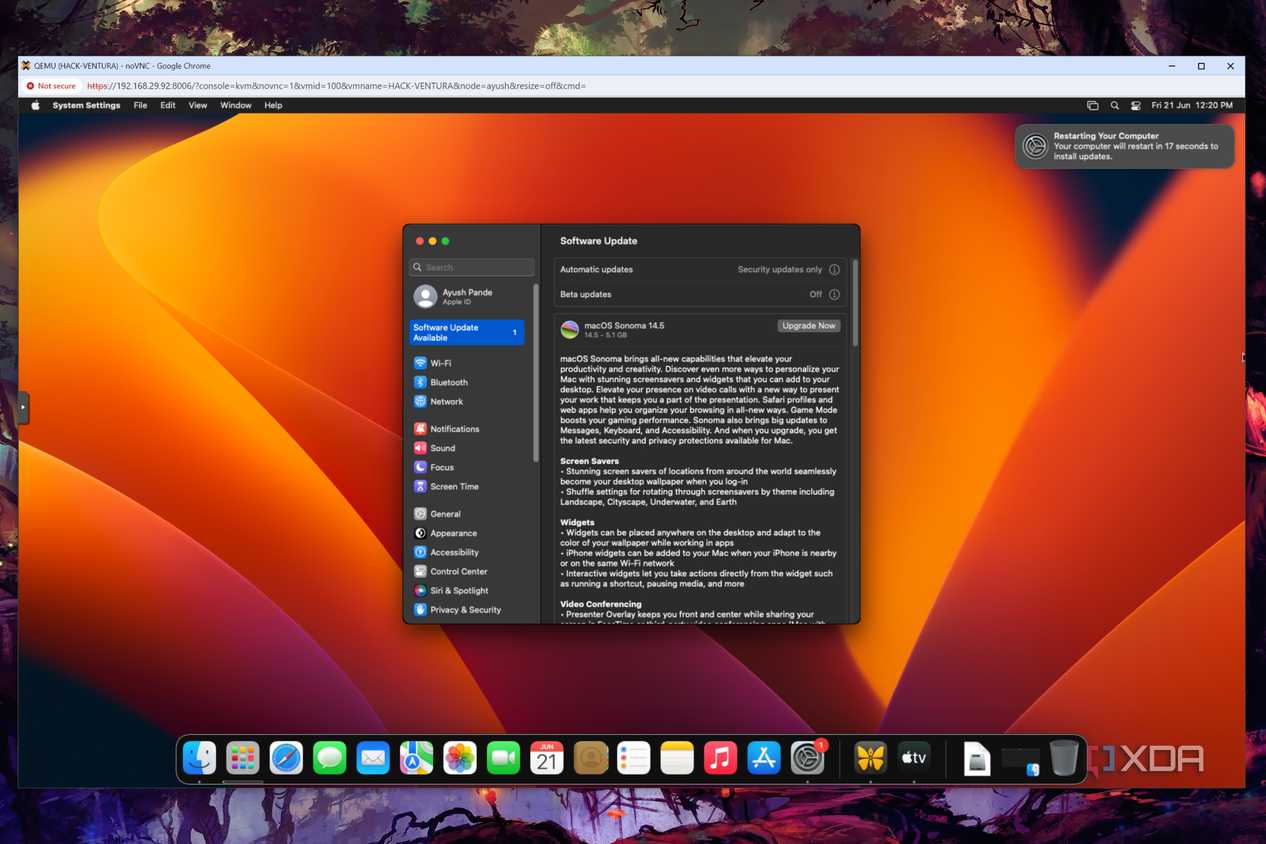Screen dimensions: 1266x844
Task: Open the Window menu
Action: pyautogui.click(x=236, y=105)
